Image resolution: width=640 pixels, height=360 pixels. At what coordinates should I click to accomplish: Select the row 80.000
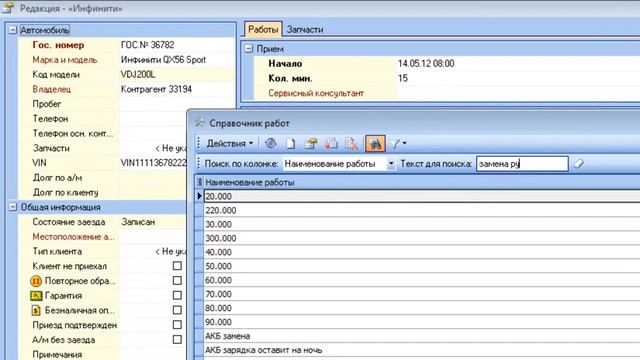(x=422, y=308)
